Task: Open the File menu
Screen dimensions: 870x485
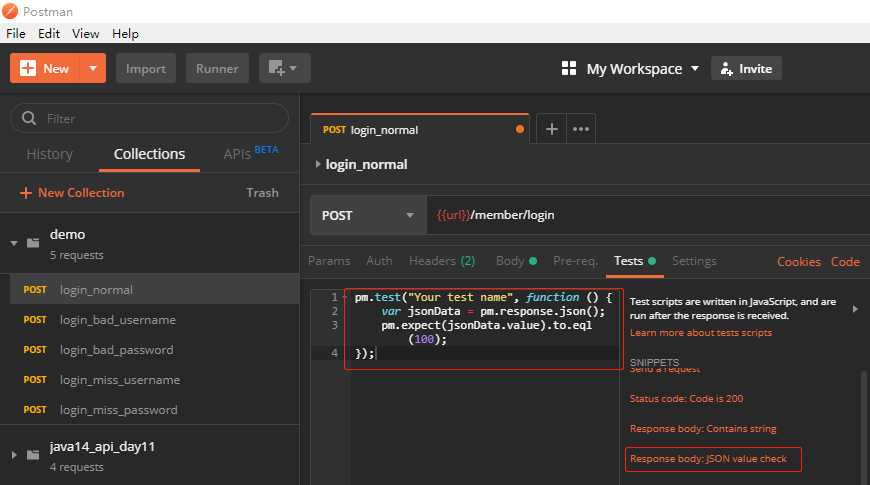Action: click(x=16, y=33)
